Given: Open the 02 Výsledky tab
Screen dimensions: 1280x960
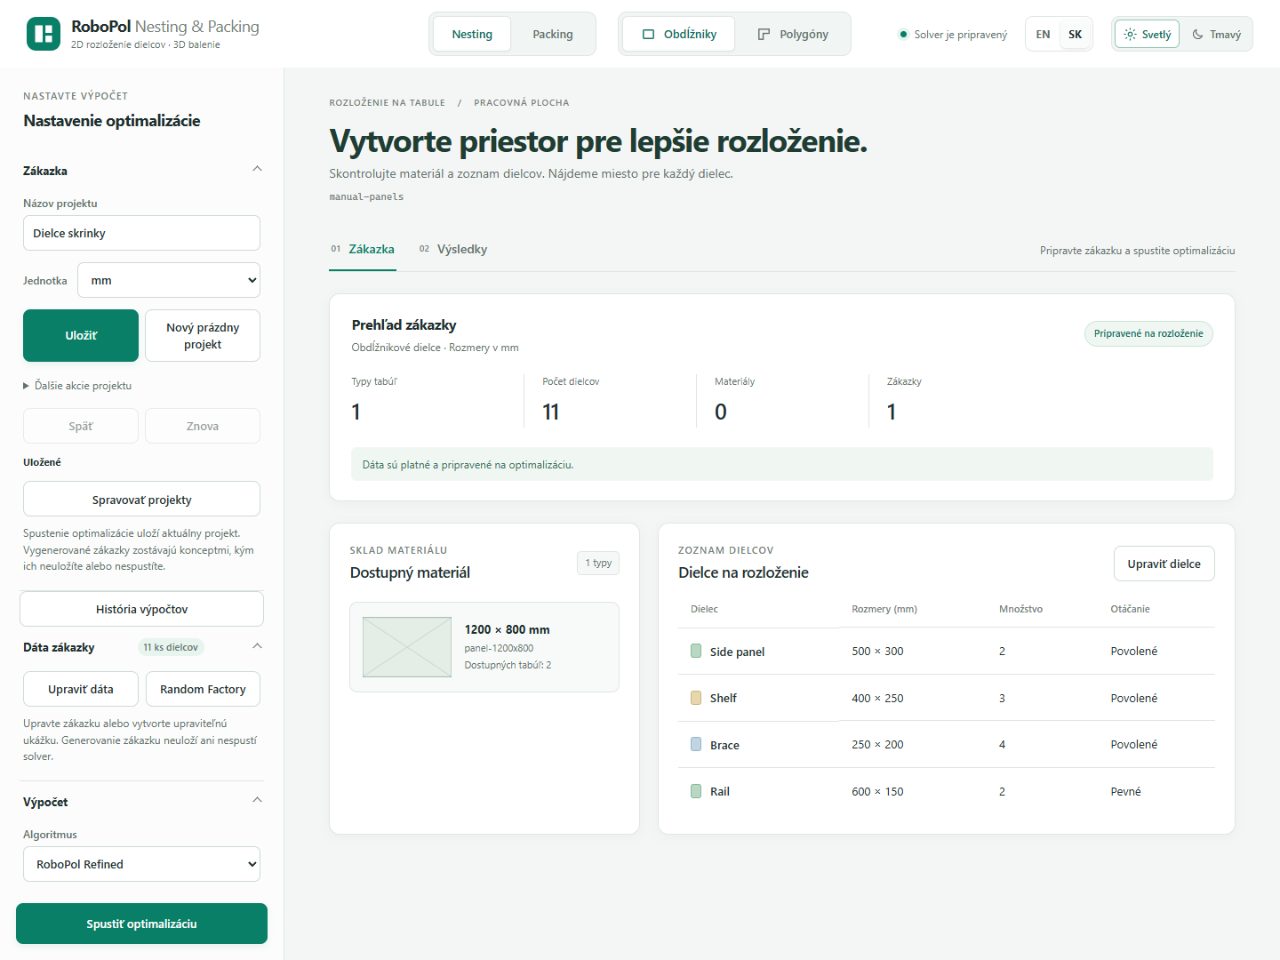Looking at the screenshot, I should (x=453, y=249).
